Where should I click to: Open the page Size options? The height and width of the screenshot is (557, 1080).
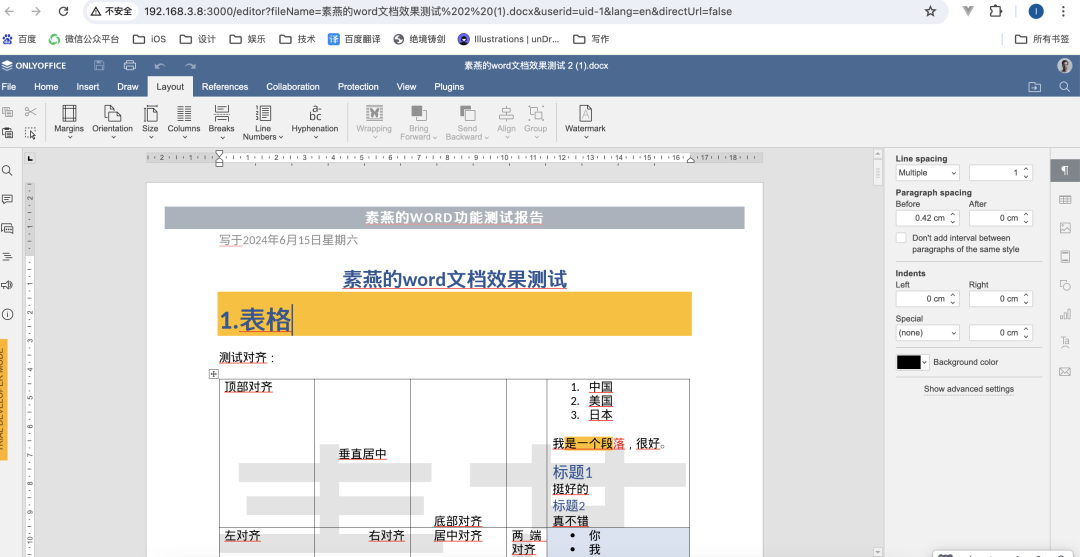150,123
